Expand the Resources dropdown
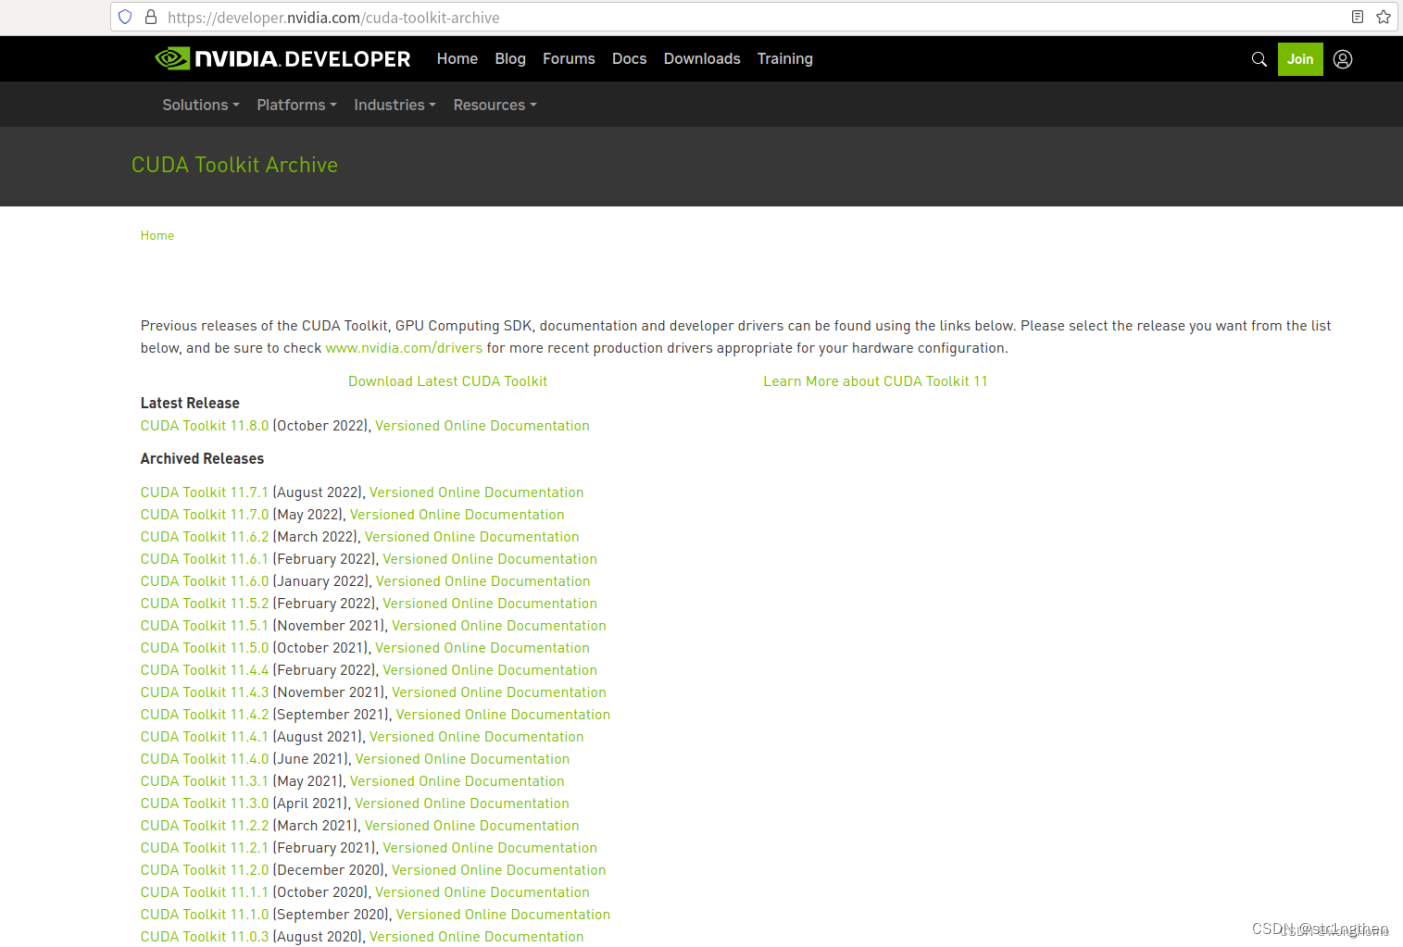The image size is (1403, 947). click(495, 105)
